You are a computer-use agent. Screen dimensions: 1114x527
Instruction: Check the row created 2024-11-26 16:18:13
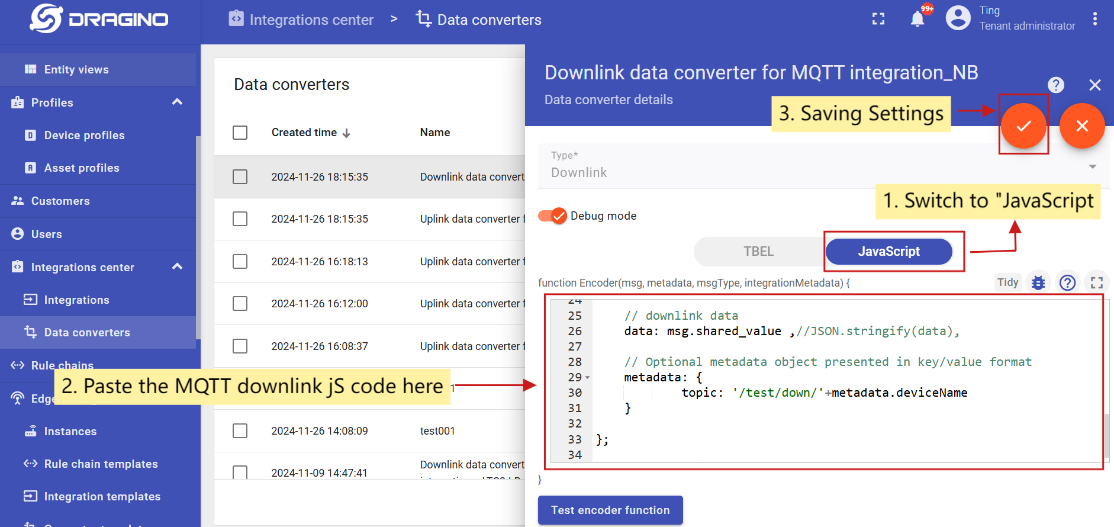click(x=240, y=261)
